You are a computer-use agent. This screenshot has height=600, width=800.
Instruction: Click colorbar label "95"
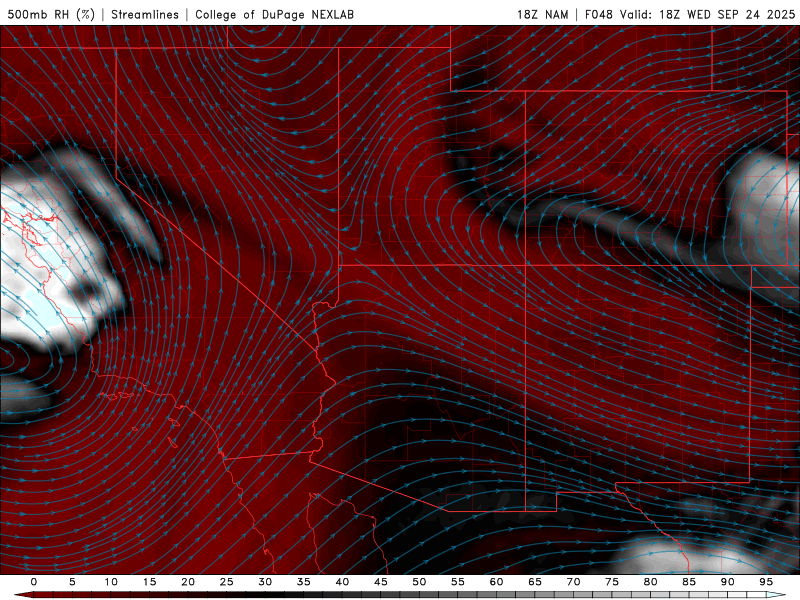[766, 582]
